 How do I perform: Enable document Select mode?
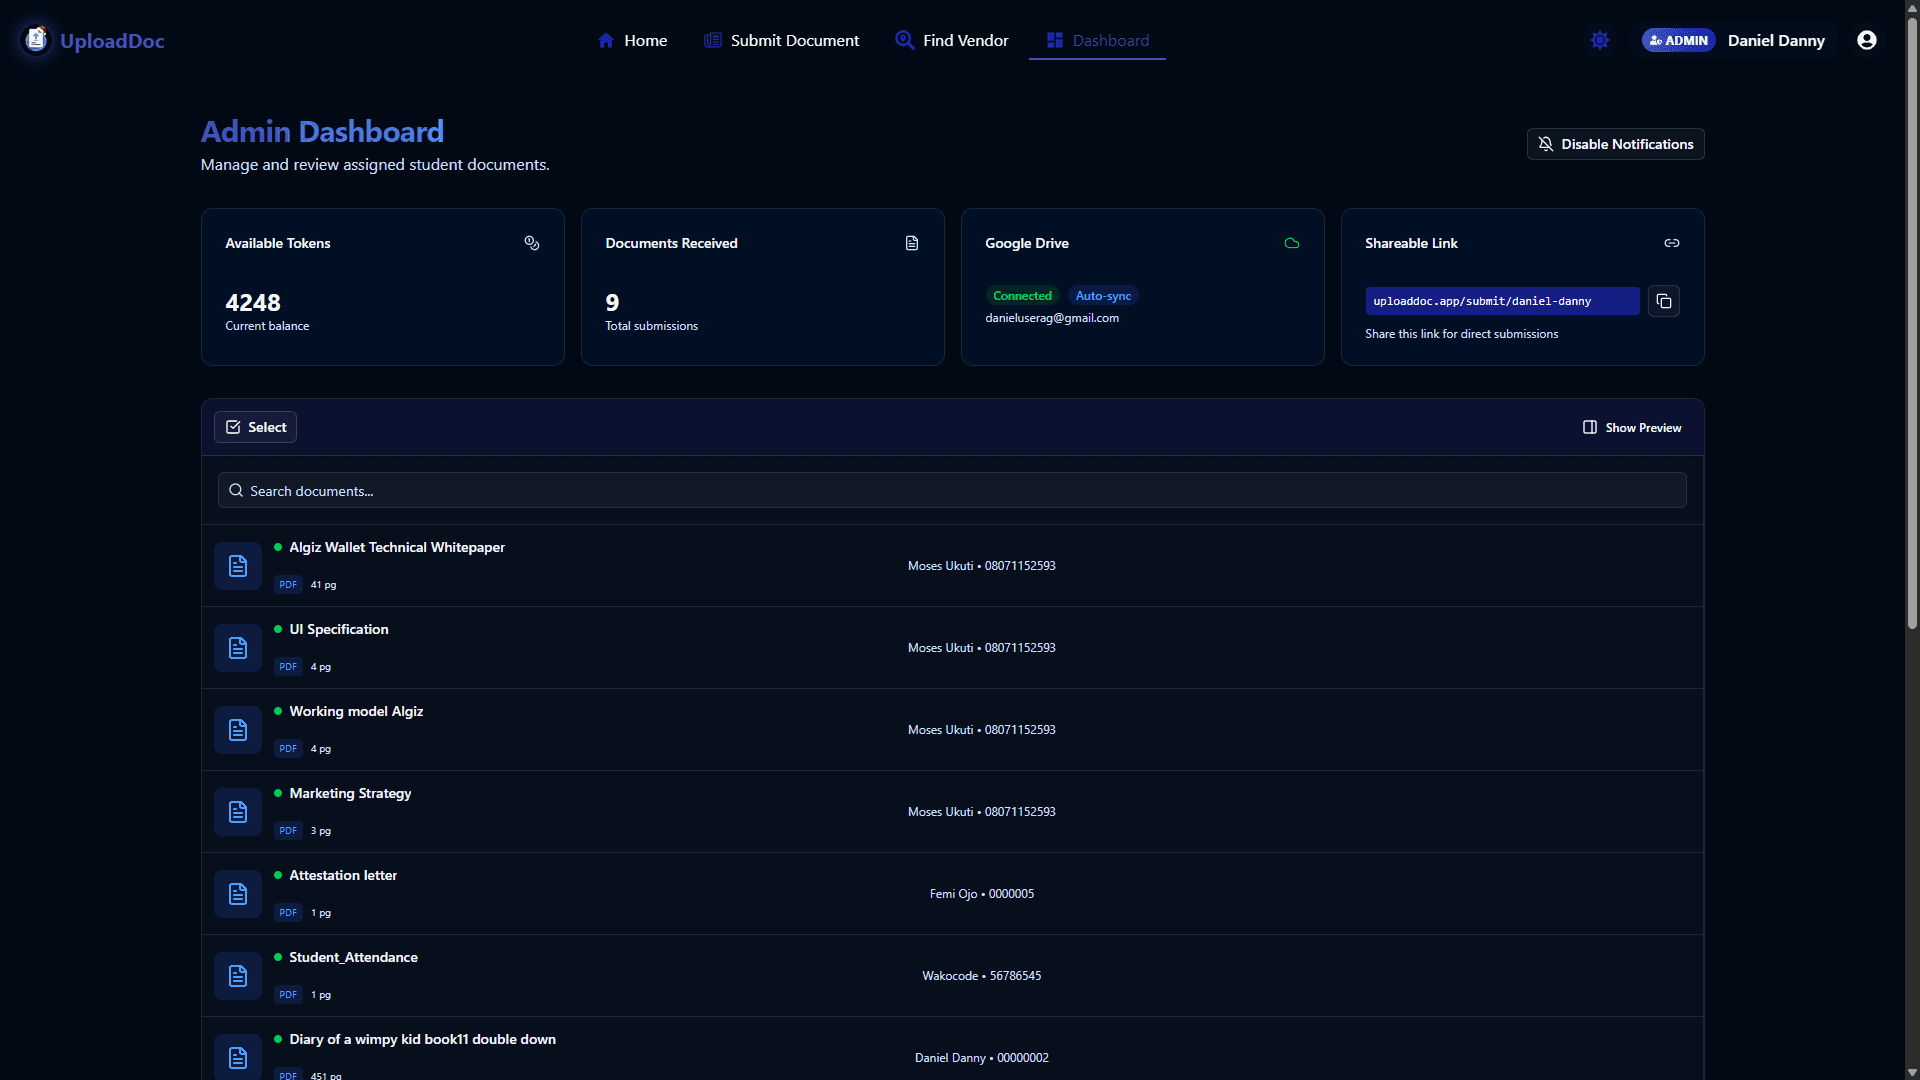coord(255,427)
